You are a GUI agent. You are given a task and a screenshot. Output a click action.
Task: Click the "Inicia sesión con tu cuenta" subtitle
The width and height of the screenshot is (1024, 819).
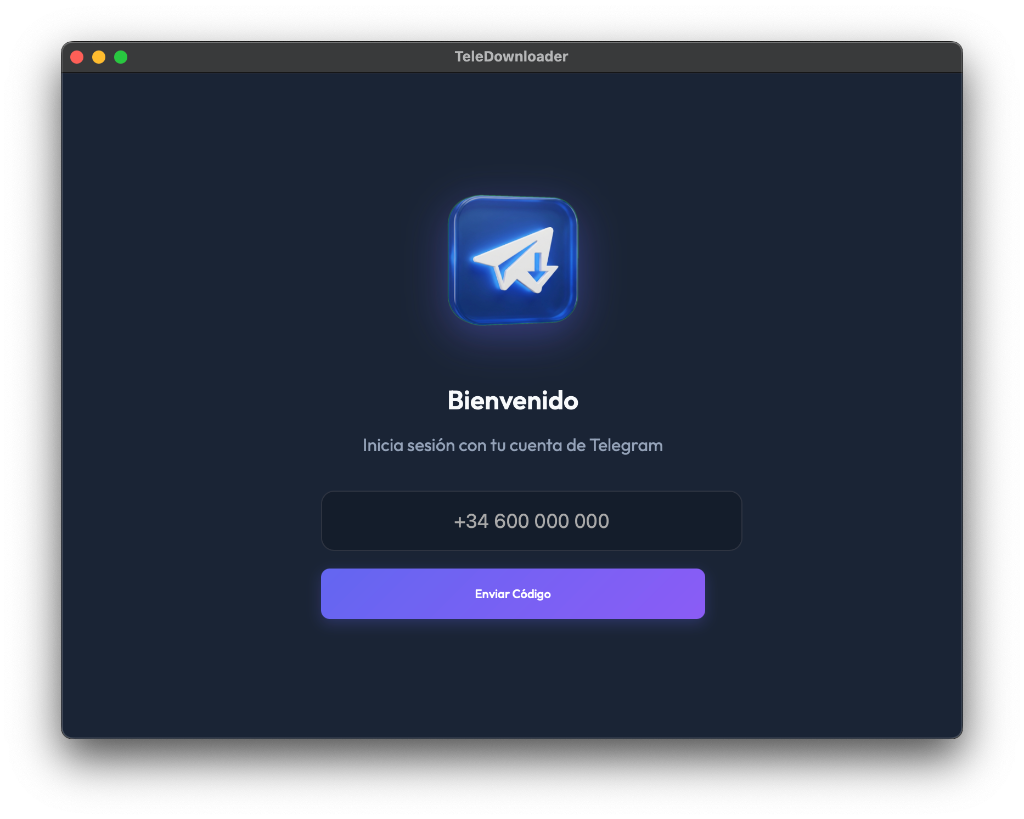click(x=460, y=445)
